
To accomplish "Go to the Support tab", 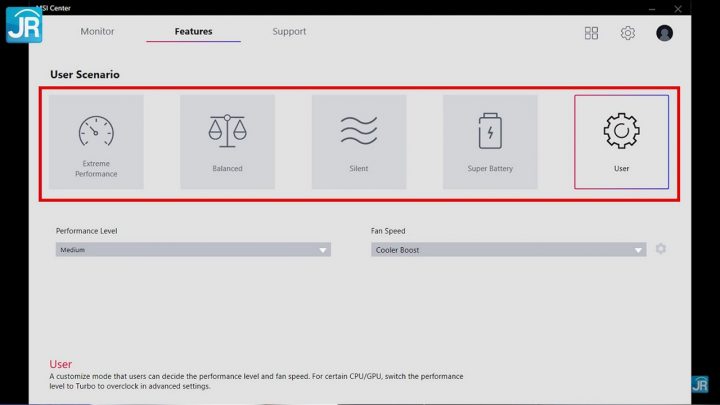I will pos(290,31).
